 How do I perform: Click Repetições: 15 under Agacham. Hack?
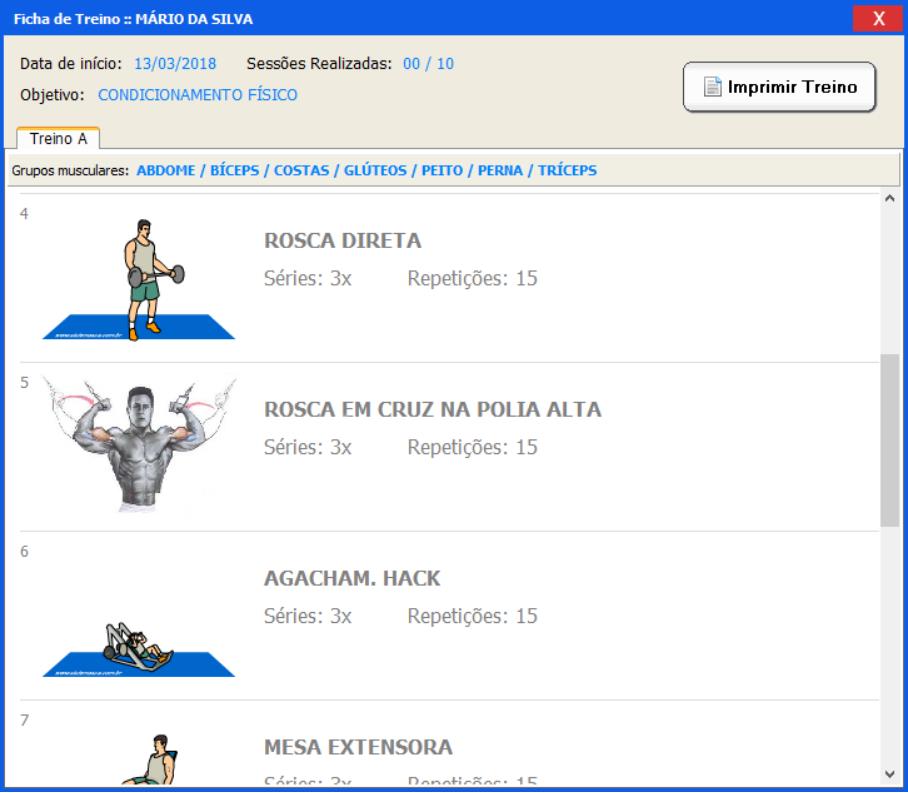coord(473,616)
